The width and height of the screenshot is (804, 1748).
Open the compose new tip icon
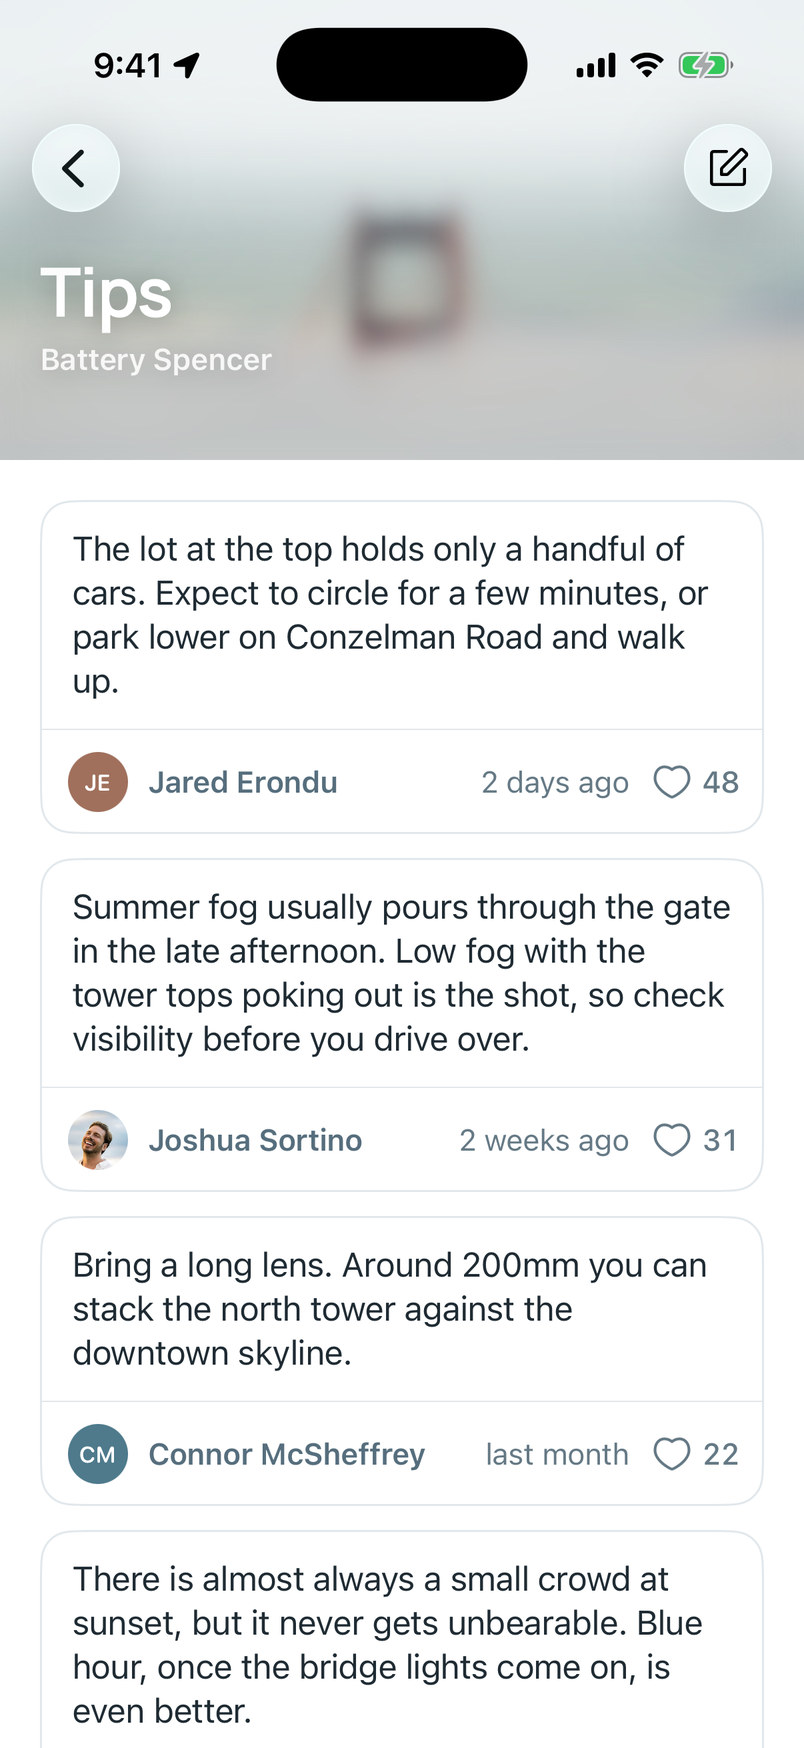click(x=728, y=168)
